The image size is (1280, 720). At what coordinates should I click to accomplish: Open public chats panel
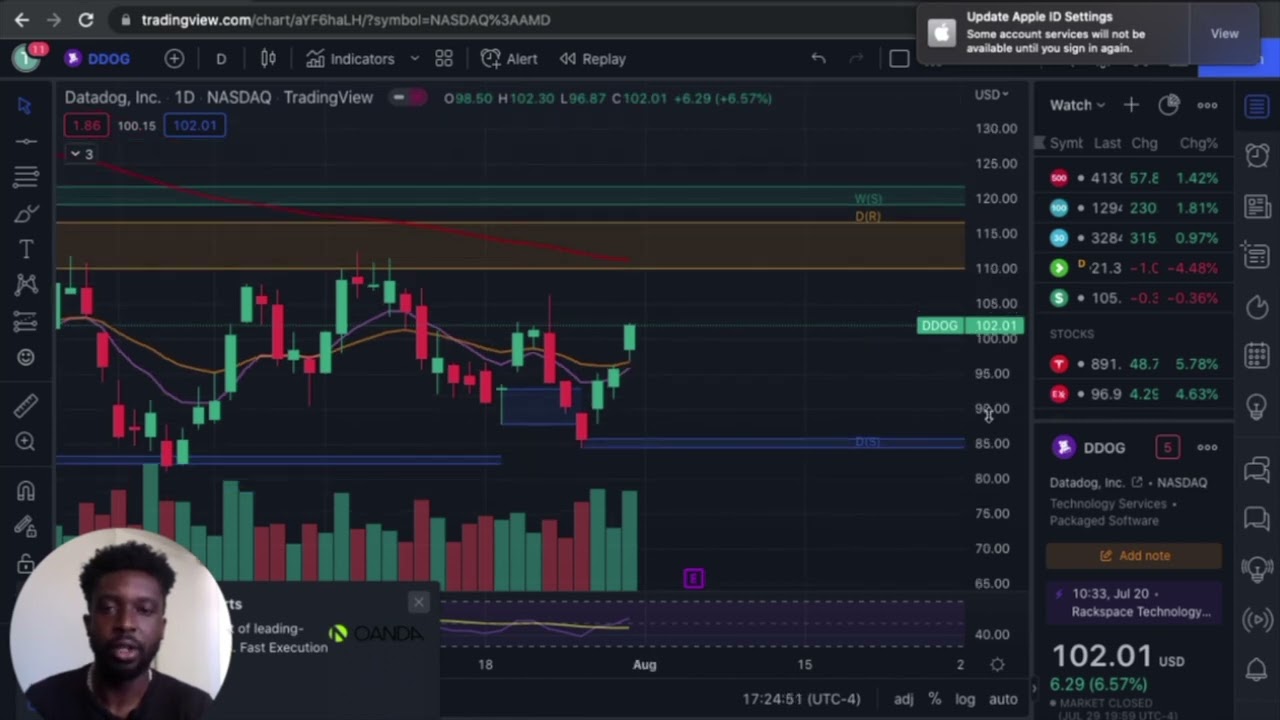tap(1257, 468)
